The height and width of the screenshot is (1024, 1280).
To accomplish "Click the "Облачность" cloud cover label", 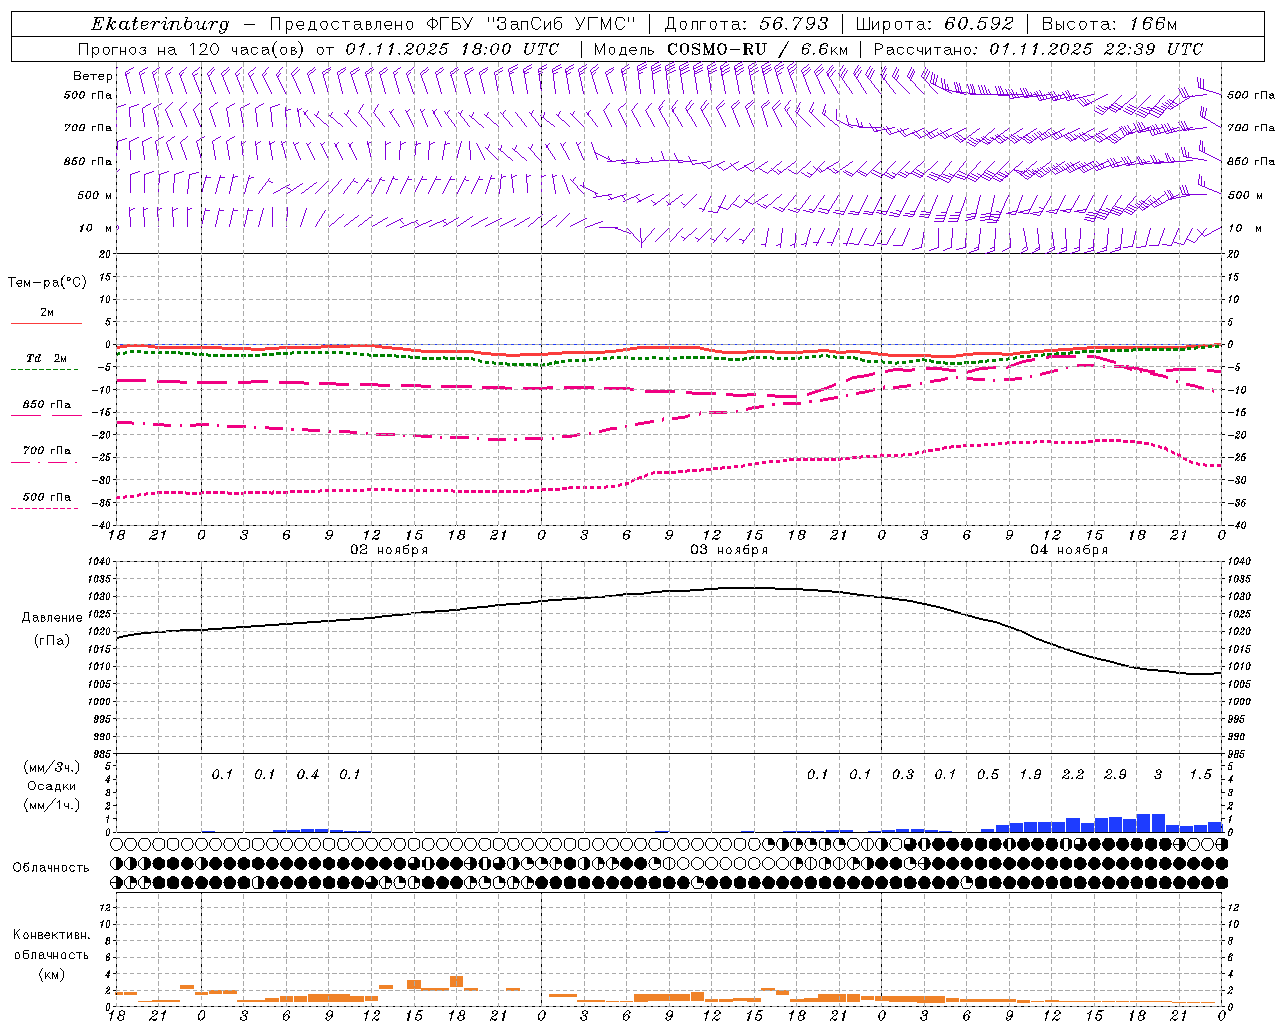I will point(51,867).
